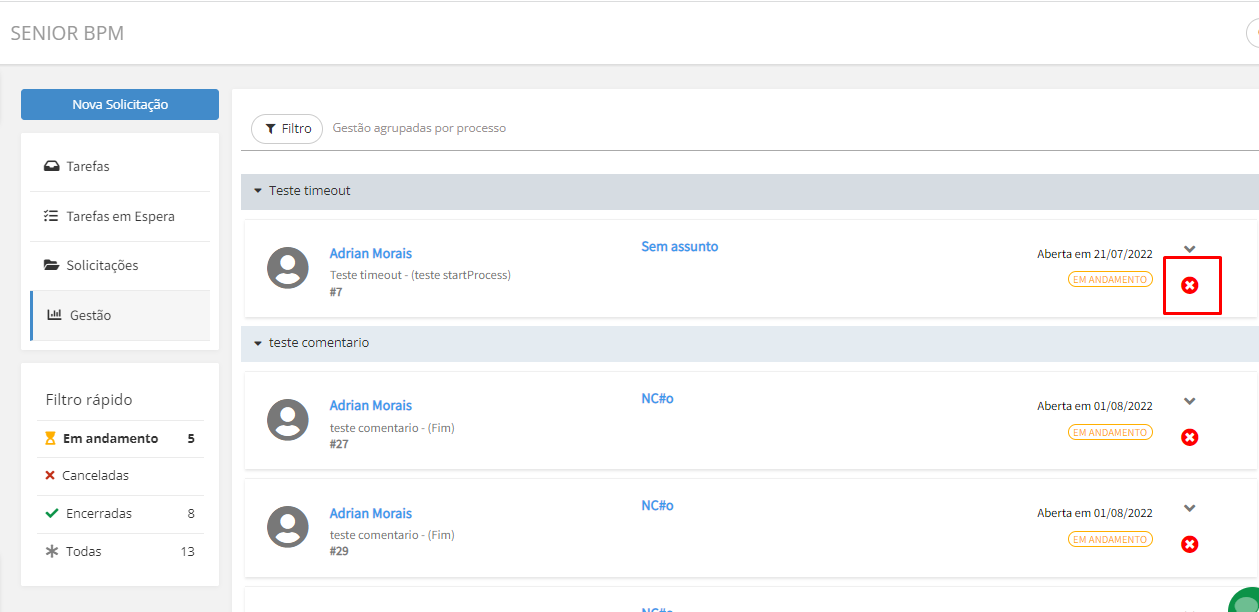The width and height of the screenshot is (1259, 612).
Task: Open the Filtro filter button
Action: tap(287, 129)
